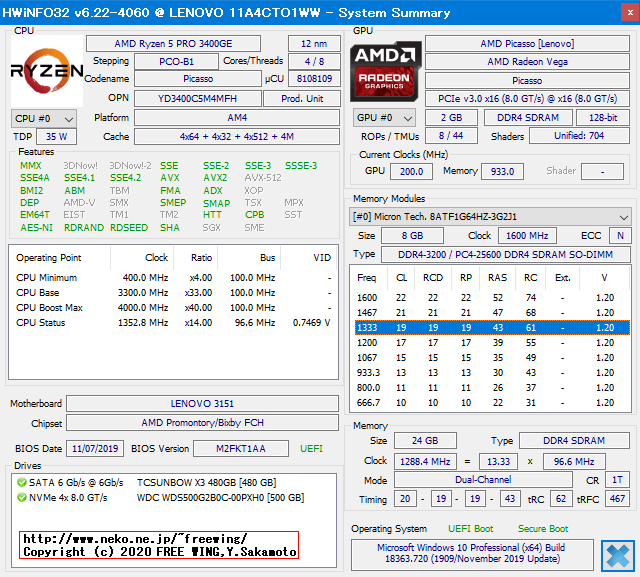Click the YD3400C5M4MFH OPN field
The height and width of the screenshot is (577, 640).
(x=198, y=98)
